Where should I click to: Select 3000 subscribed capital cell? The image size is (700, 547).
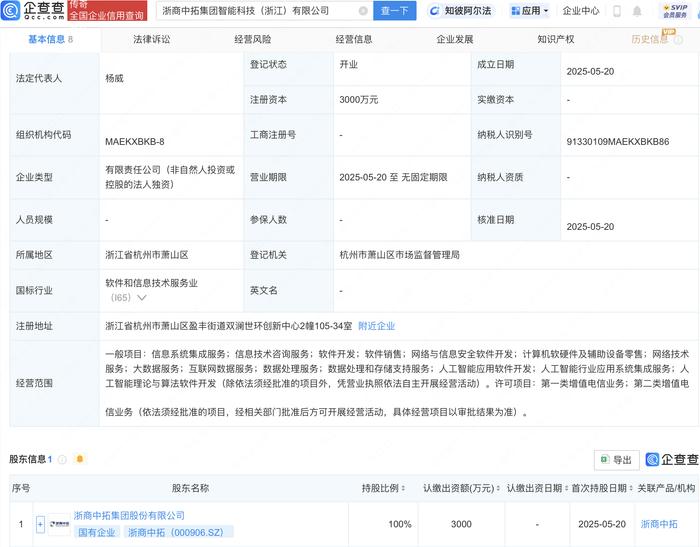pos(461,524)
